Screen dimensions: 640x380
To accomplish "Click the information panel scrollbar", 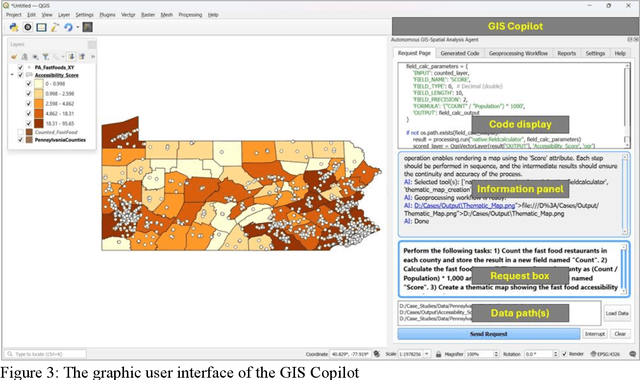I will tap(625, 194).
